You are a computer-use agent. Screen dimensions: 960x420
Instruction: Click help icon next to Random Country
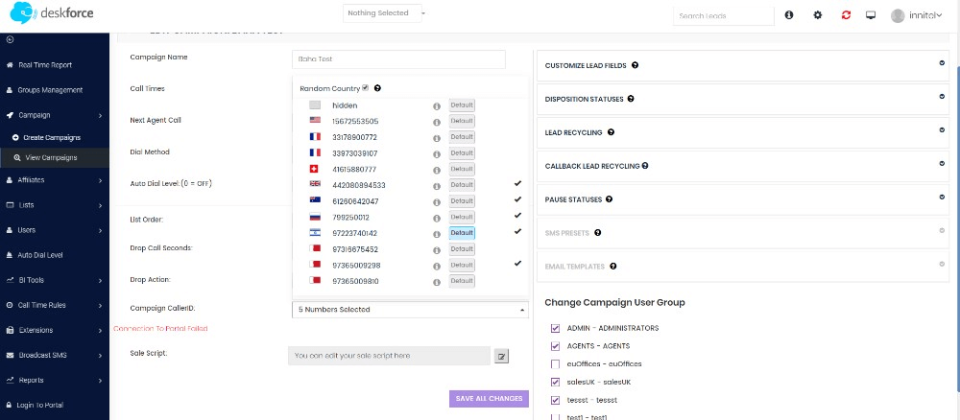click(377, 88)
